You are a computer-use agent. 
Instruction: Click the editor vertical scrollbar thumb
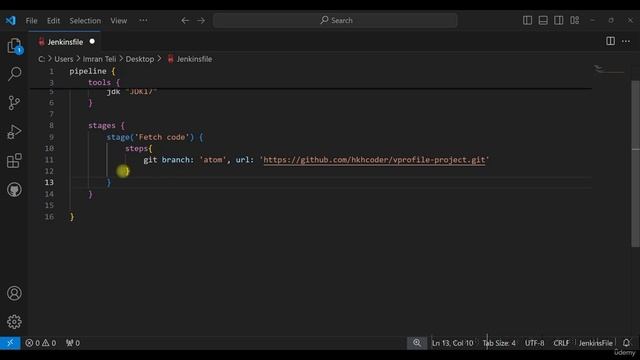point(636,163)
